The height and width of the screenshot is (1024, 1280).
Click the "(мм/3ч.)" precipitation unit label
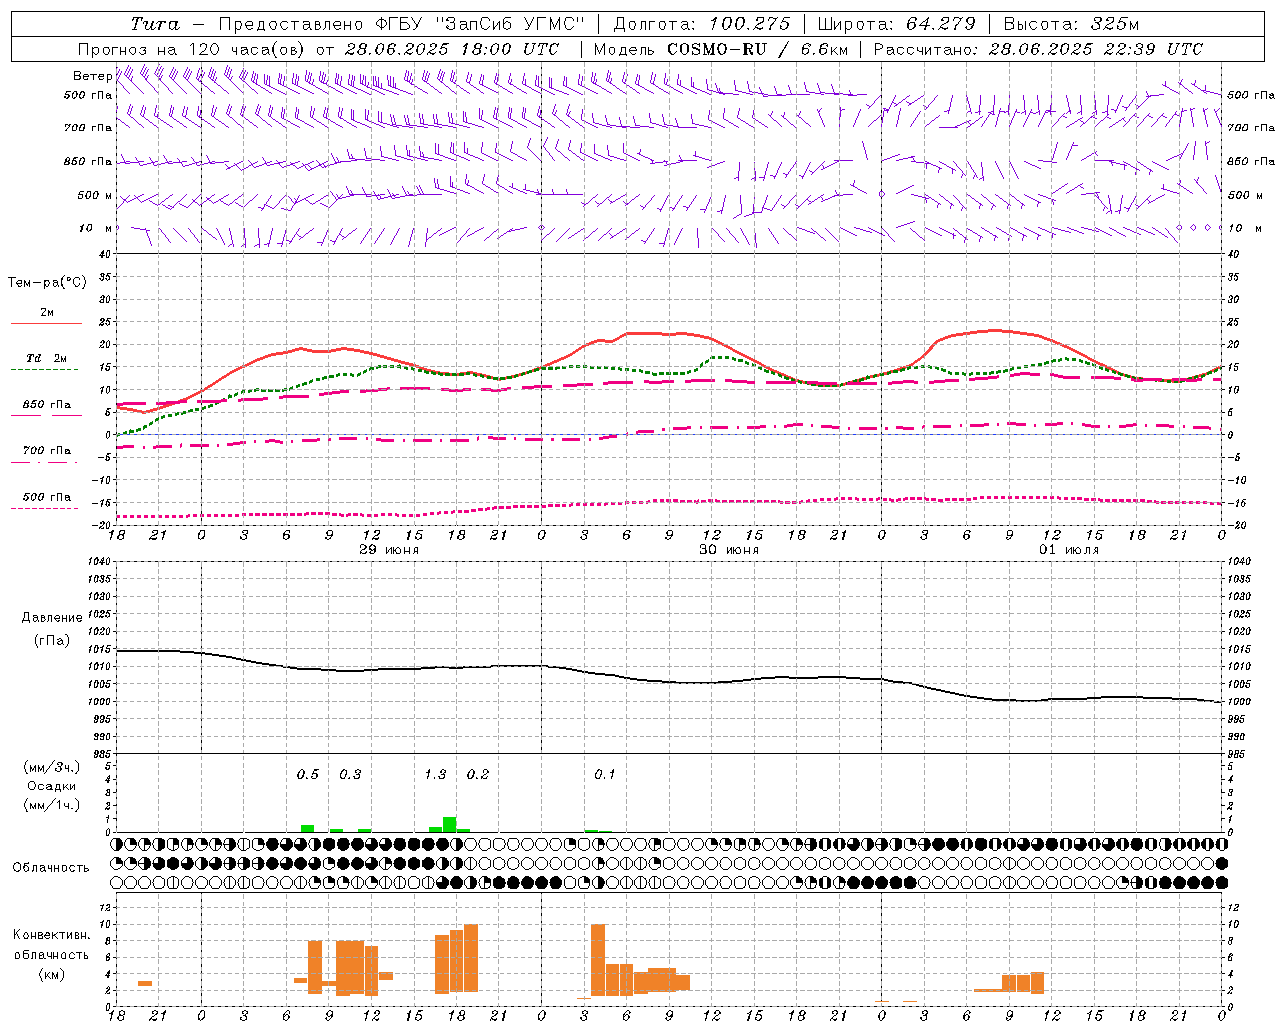pyautogui.click(x=51, y=768)
